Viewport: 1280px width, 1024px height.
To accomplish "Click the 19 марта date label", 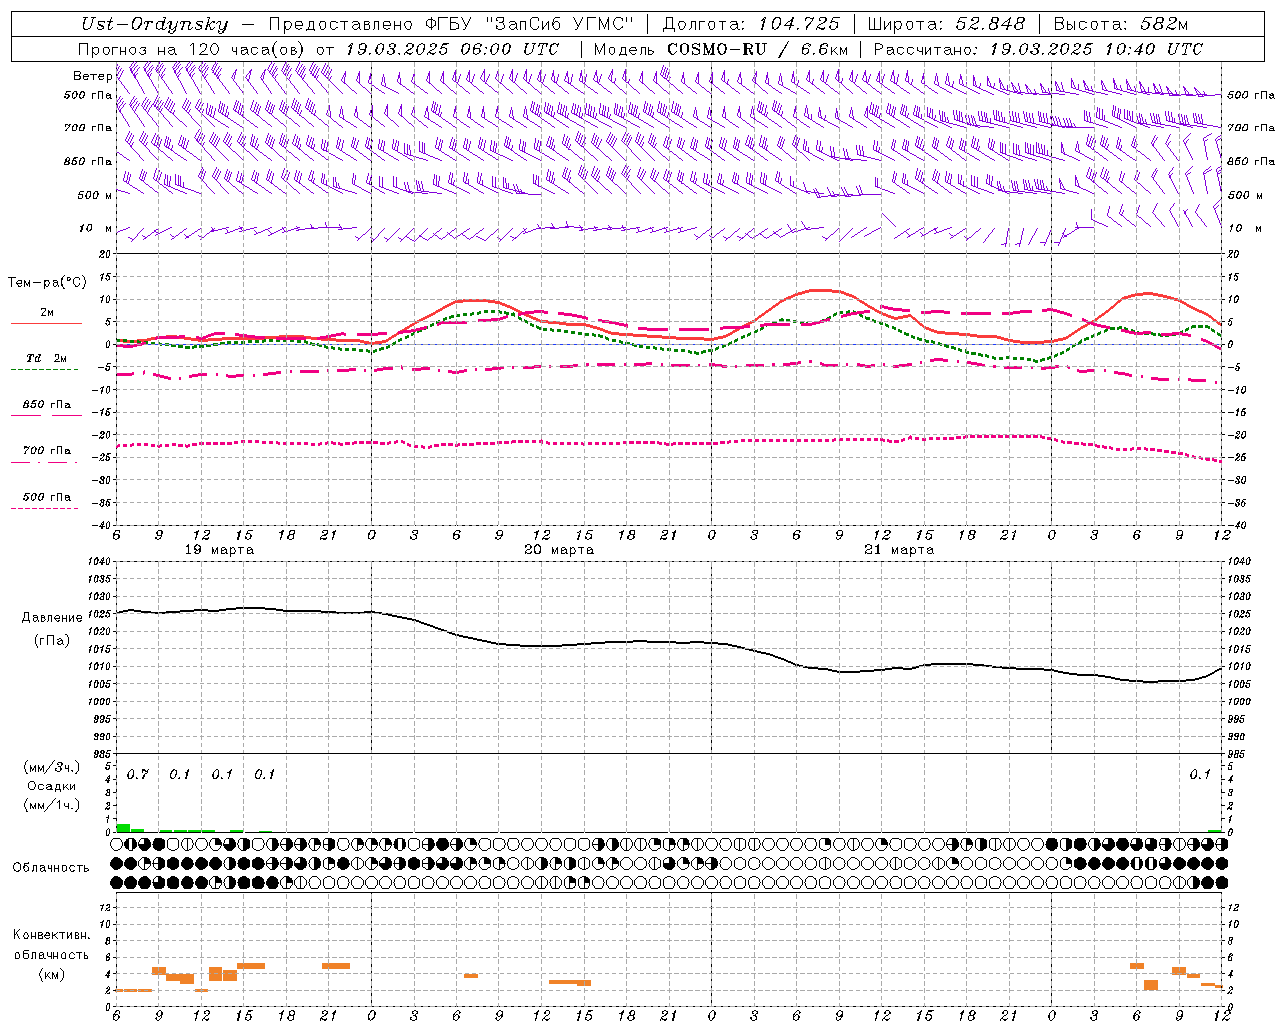I will [220, 550].
